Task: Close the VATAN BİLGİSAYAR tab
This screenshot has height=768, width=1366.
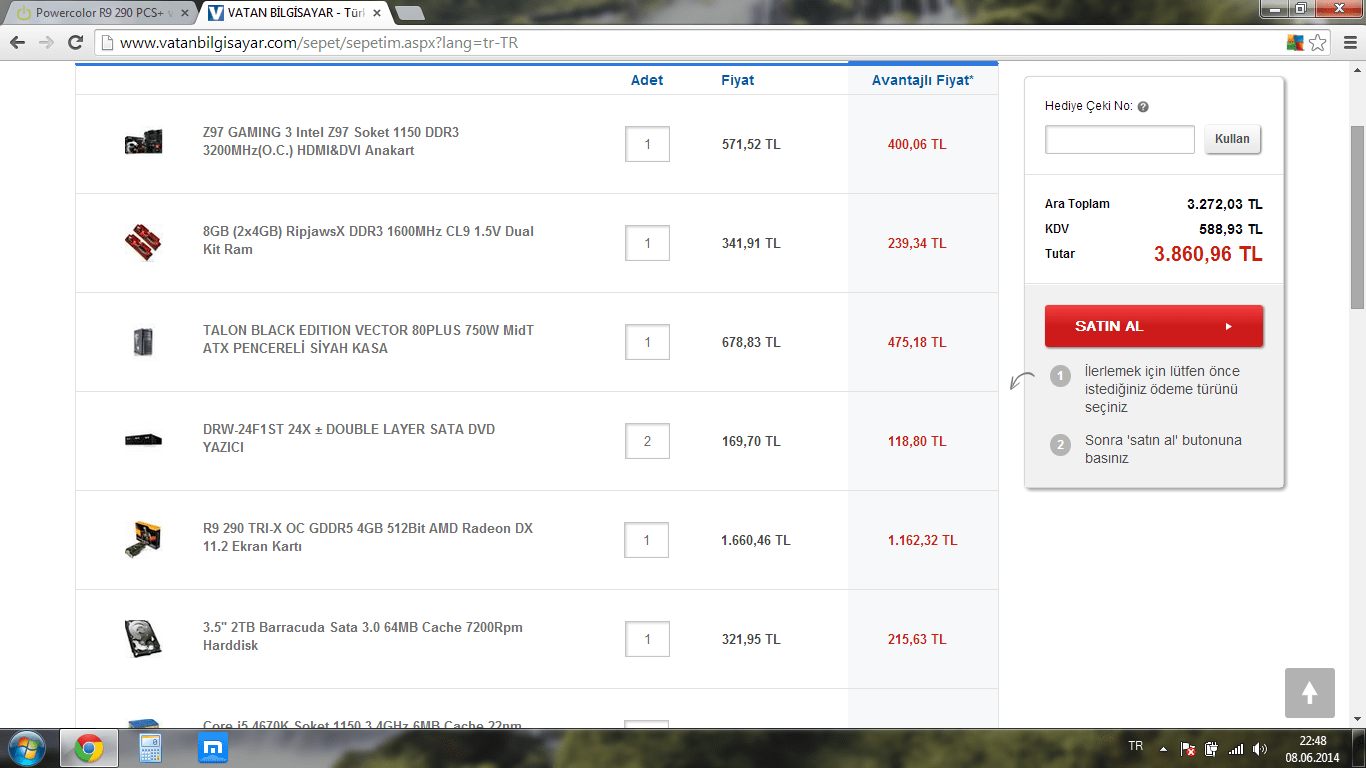Action: [376, 14]
